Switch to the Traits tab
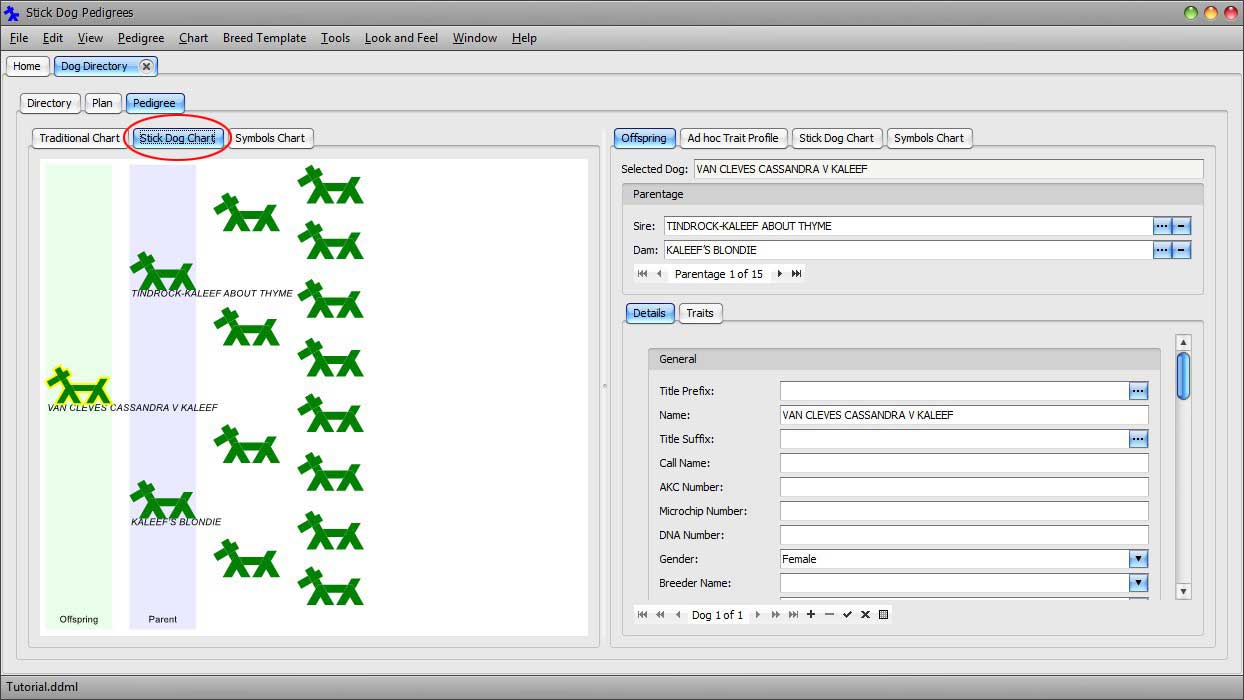 click(x=699, y=313)
